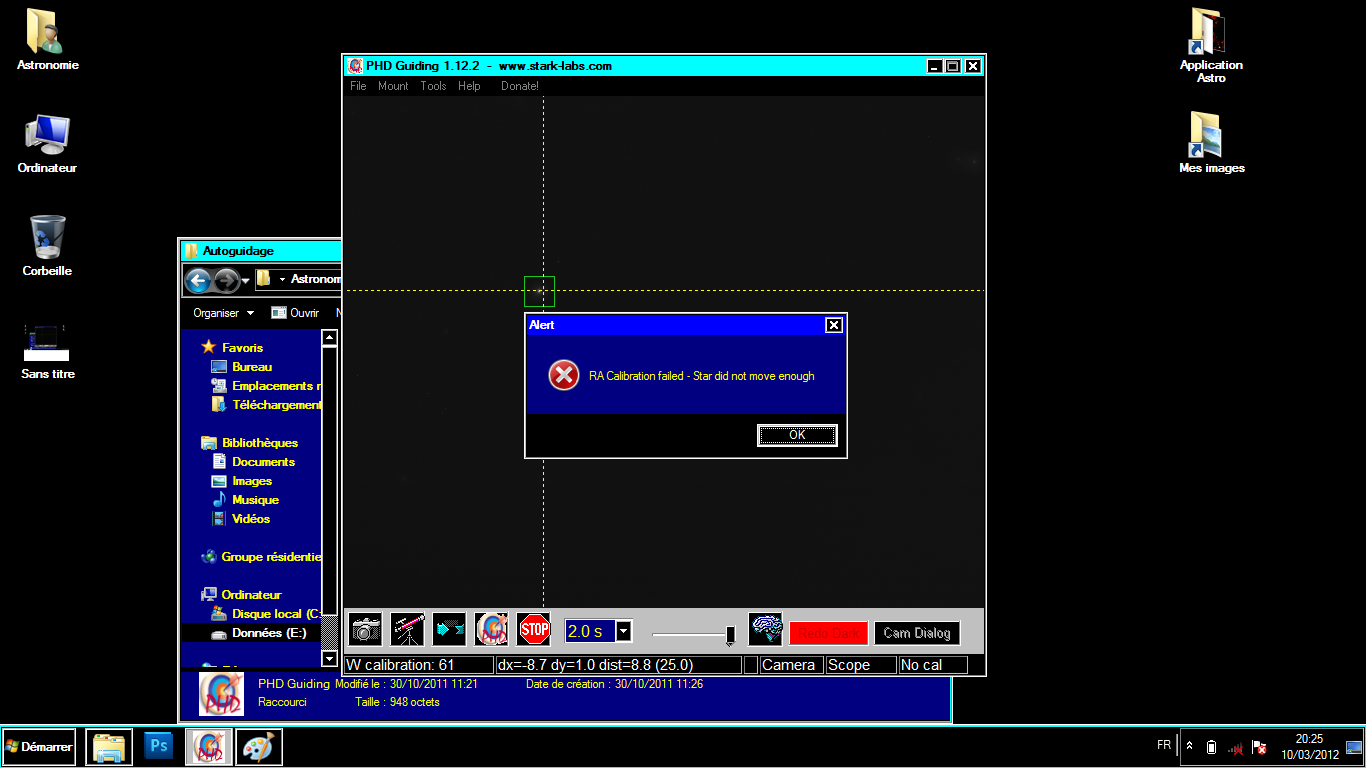This screenshot has width=1367, height=769.
Task: Click the red error icon in Alert dialog
Action: 564,376
